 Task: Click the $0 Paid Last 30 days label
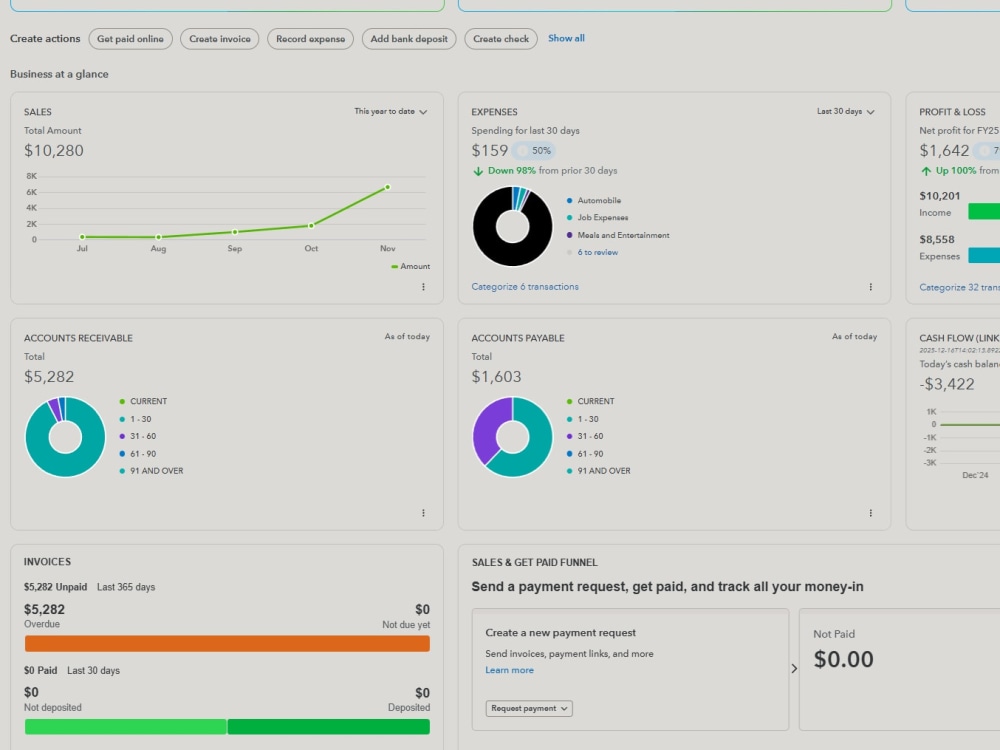71,671
